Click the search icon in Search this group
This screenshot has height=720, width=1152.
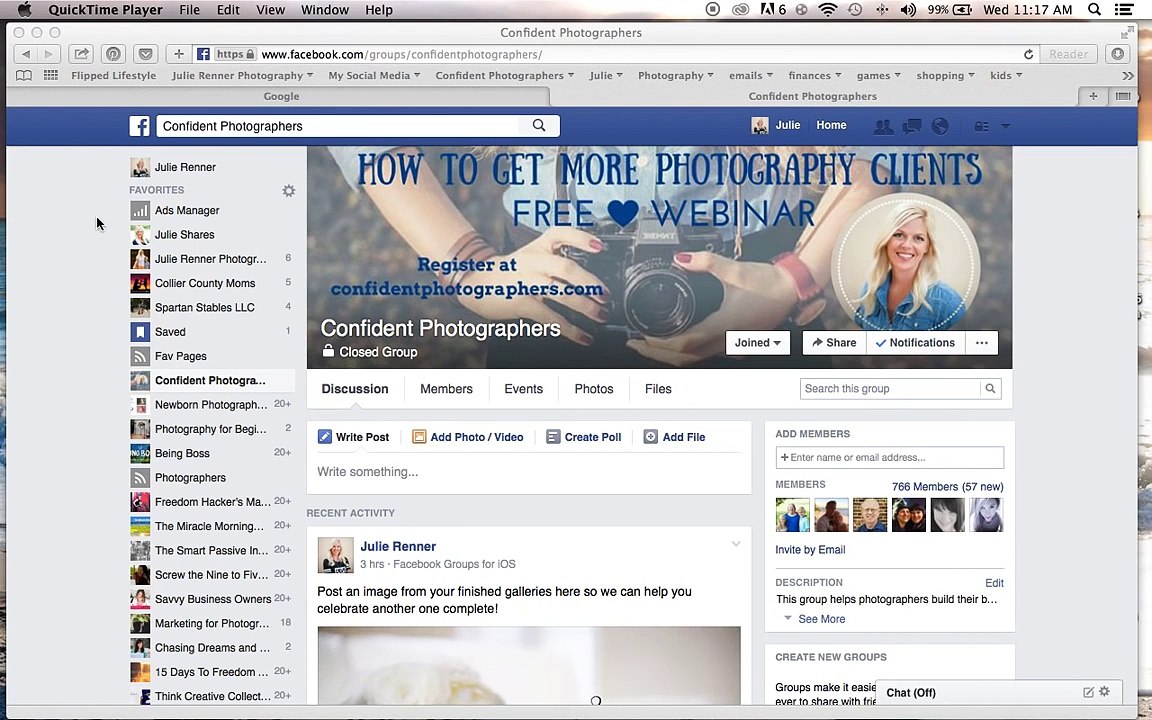[990, 389]
